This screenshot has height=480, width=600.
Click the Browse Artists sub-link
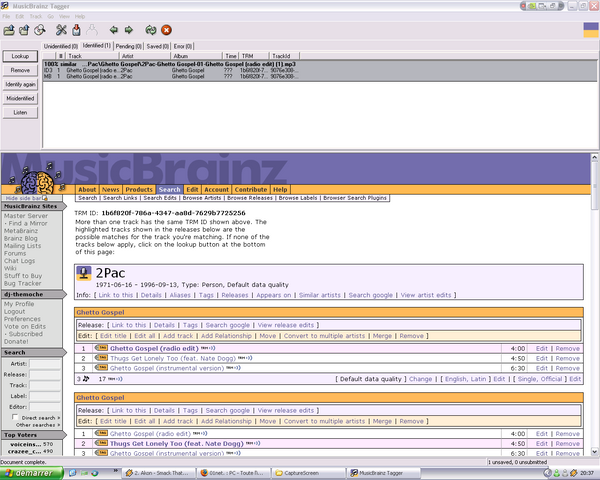click(x=202, y=198)
